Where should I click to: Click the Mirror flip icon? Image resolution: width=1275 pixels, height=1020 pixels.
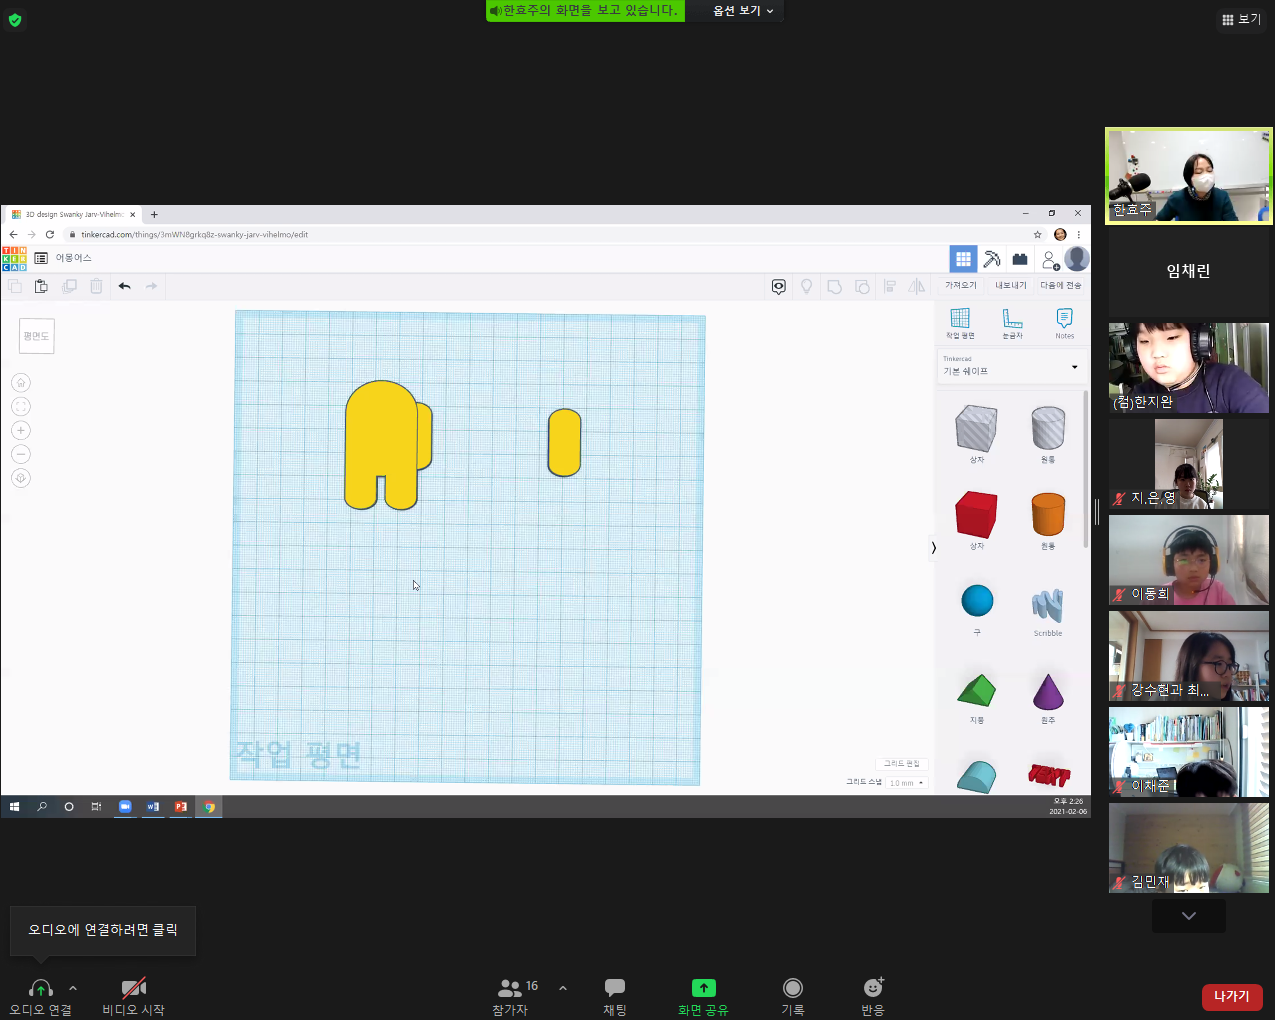click(x=917, y=287)
